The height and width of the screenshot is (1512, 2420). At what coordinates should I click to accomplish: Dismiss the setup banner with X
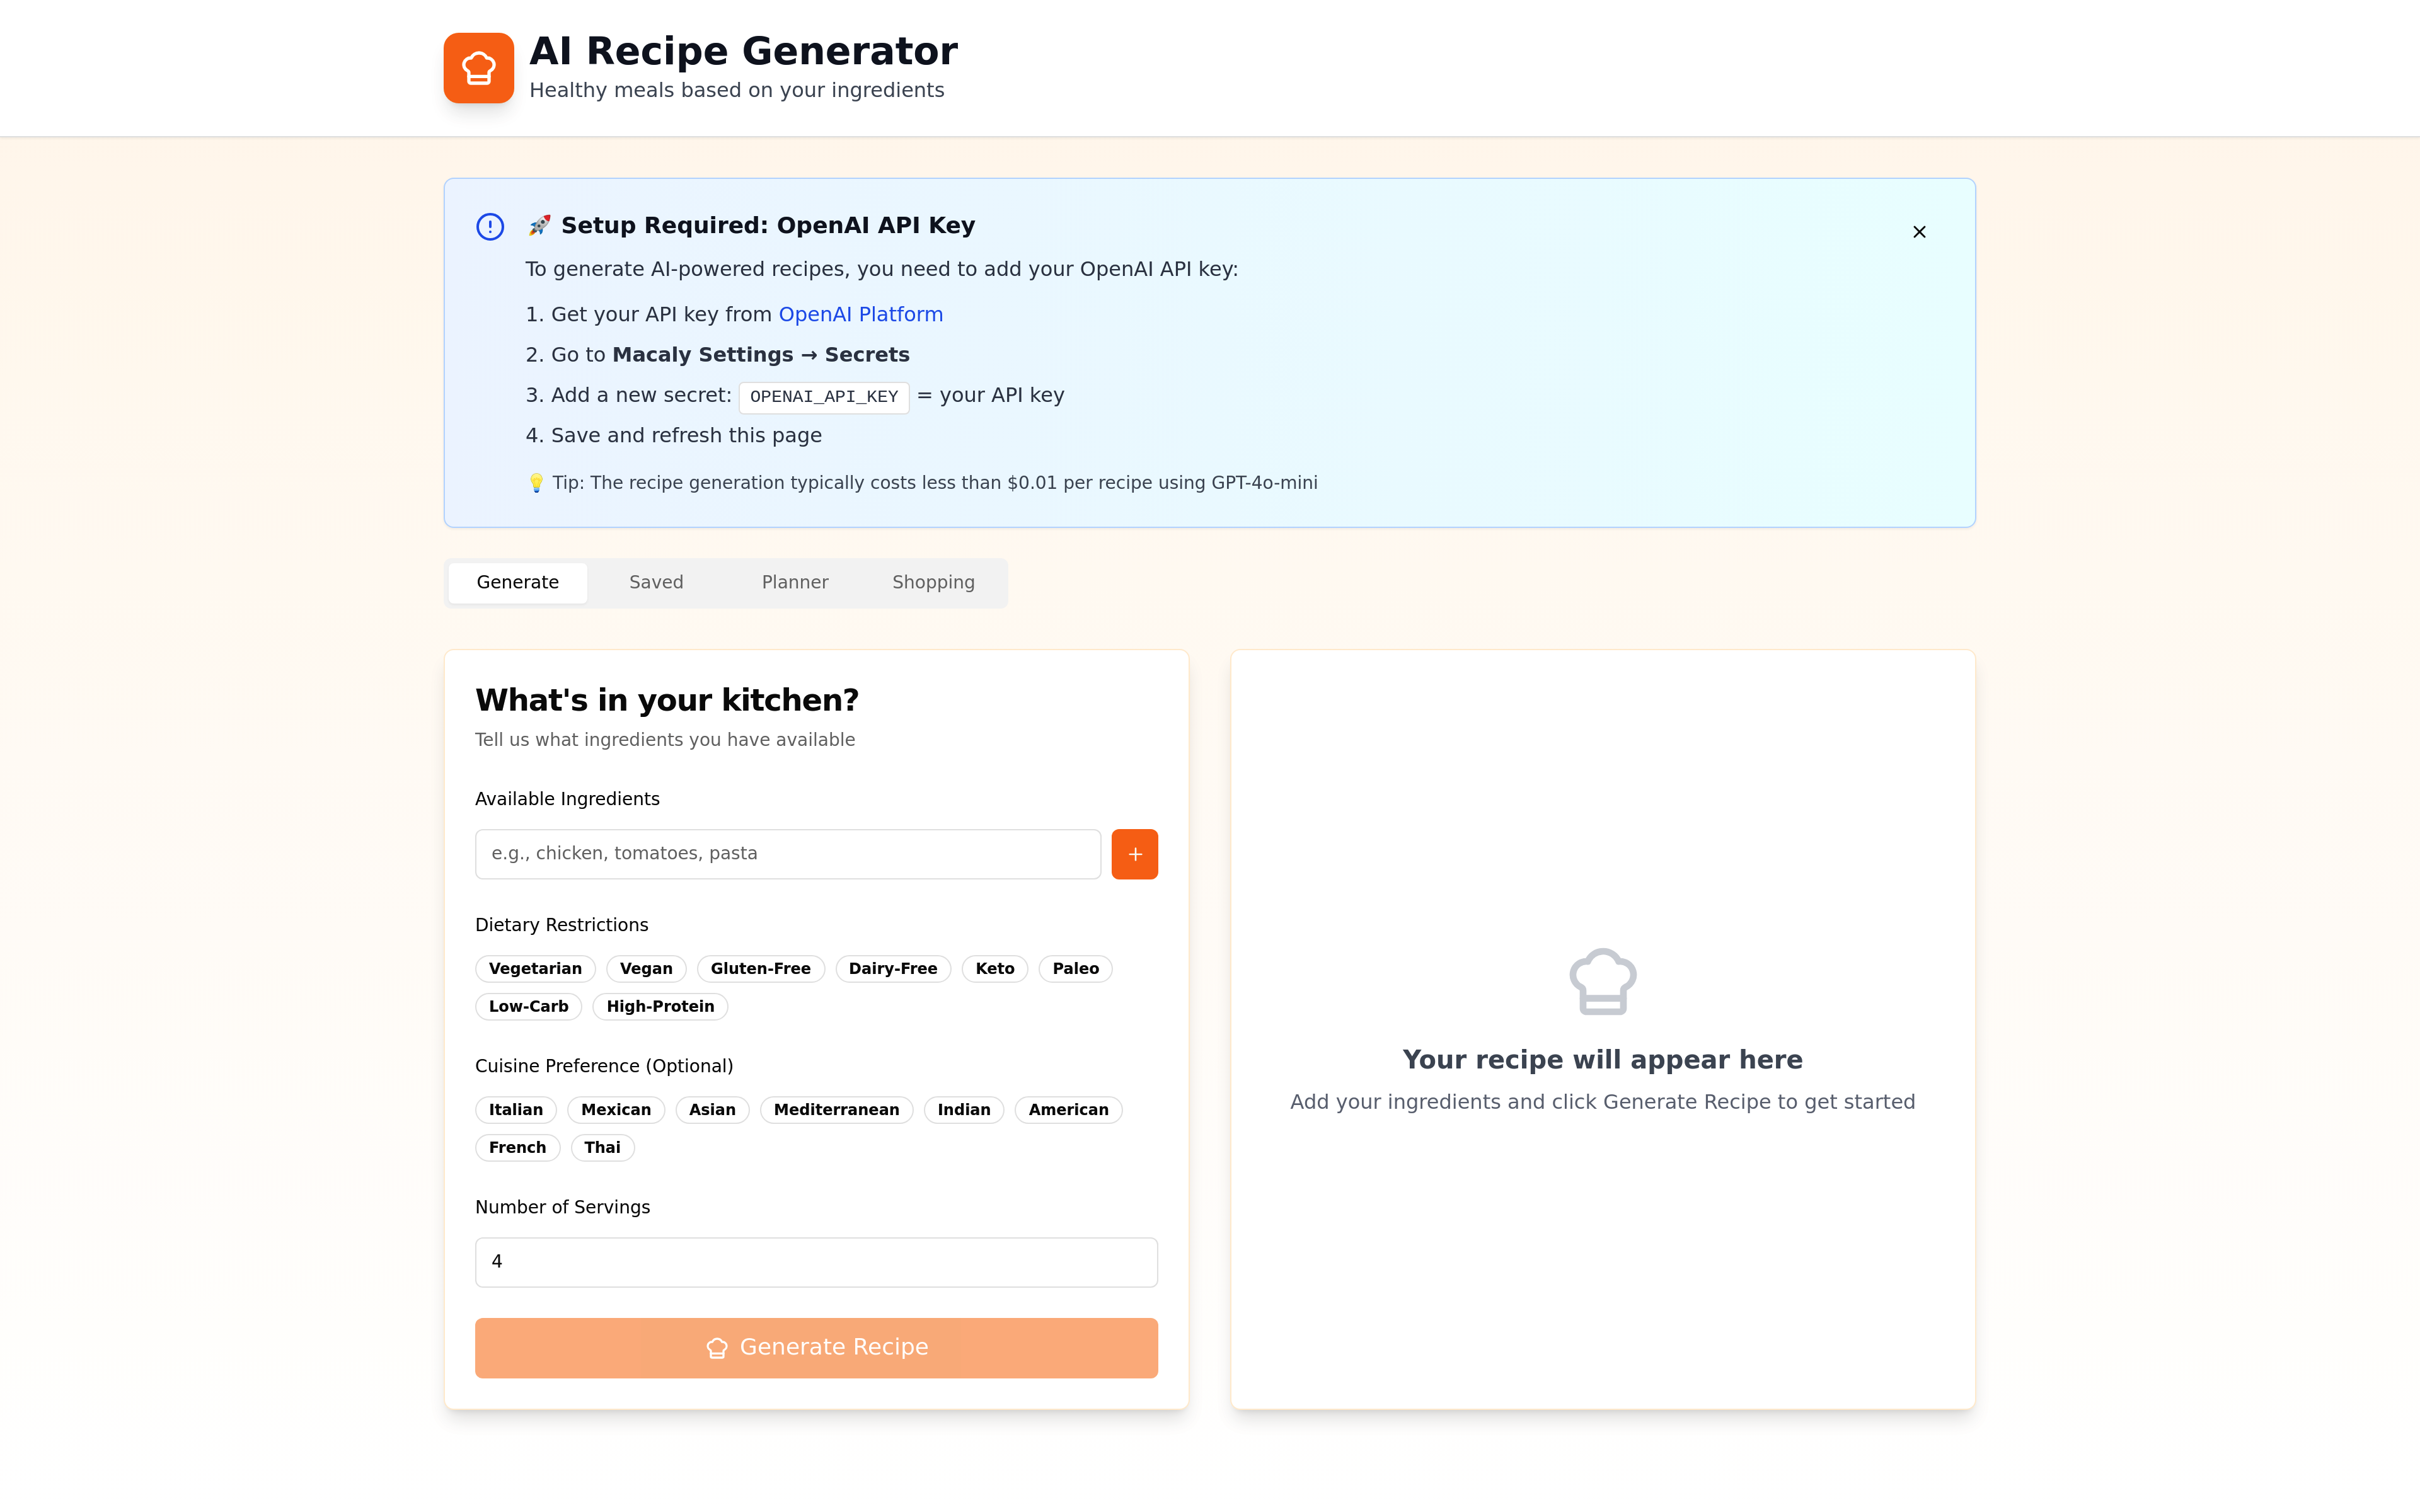(1918, 232)
